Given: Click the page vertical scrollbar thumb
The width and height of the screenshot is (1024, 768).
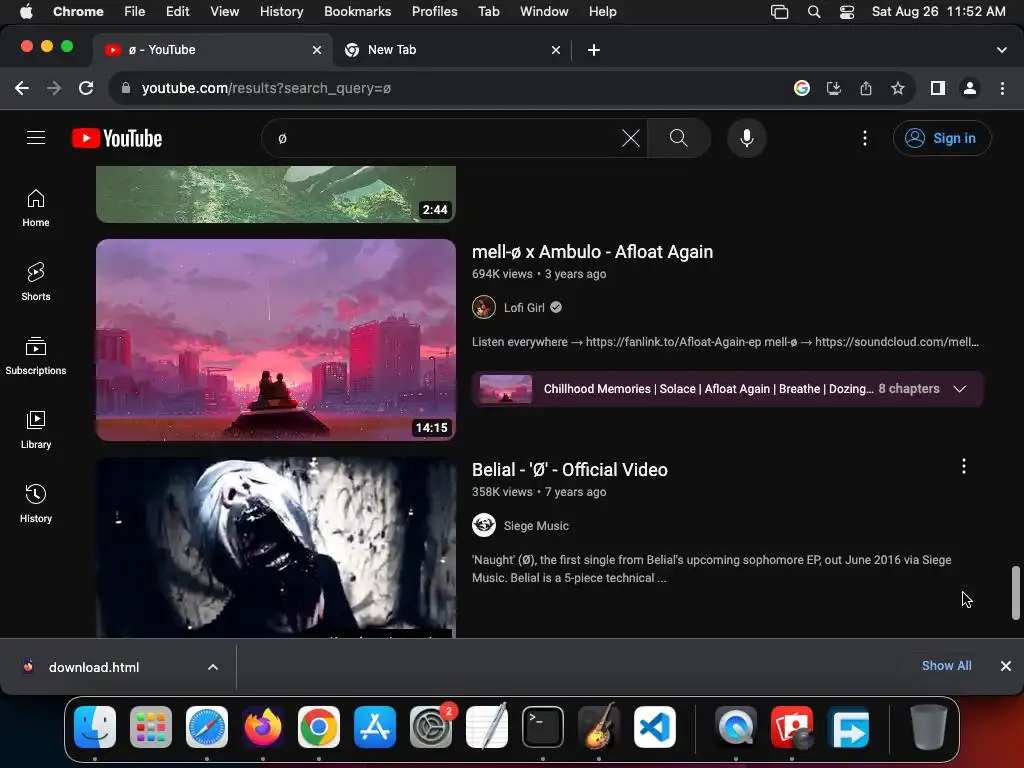Looking at the screenshot, I should 1016,592.
